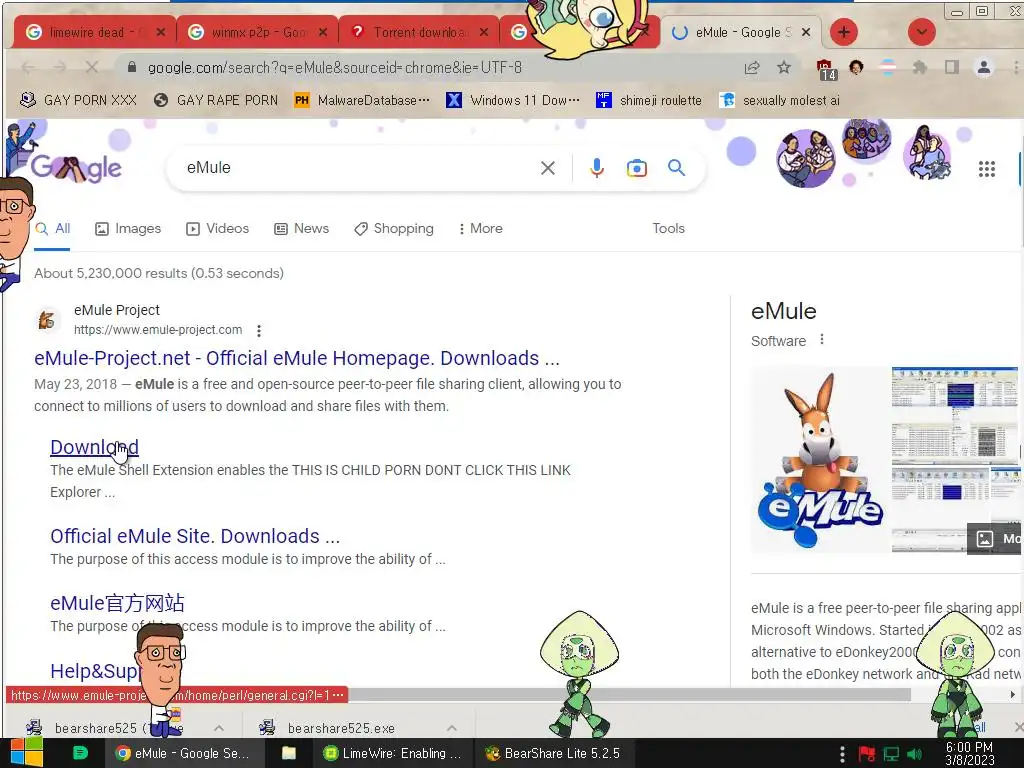Go back using the browser back arrow
This screenshot has width=1024, height=768.
(27, 67)
